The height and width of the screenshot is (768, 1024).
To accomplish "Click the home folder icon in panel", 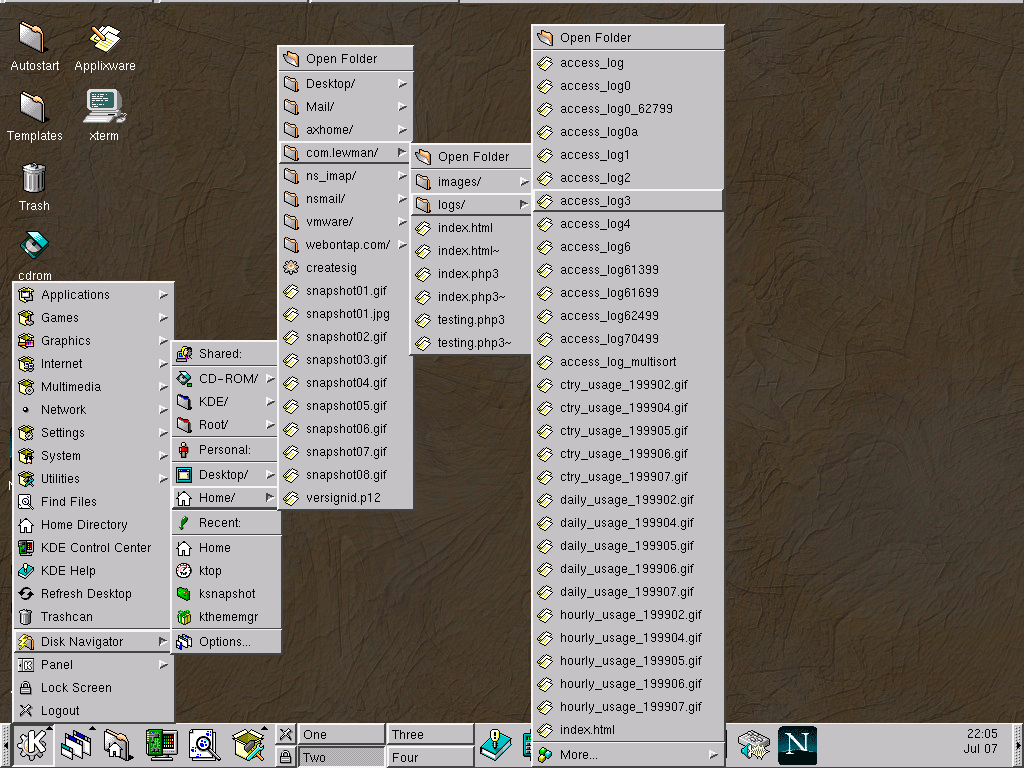I will pos(117,745).
